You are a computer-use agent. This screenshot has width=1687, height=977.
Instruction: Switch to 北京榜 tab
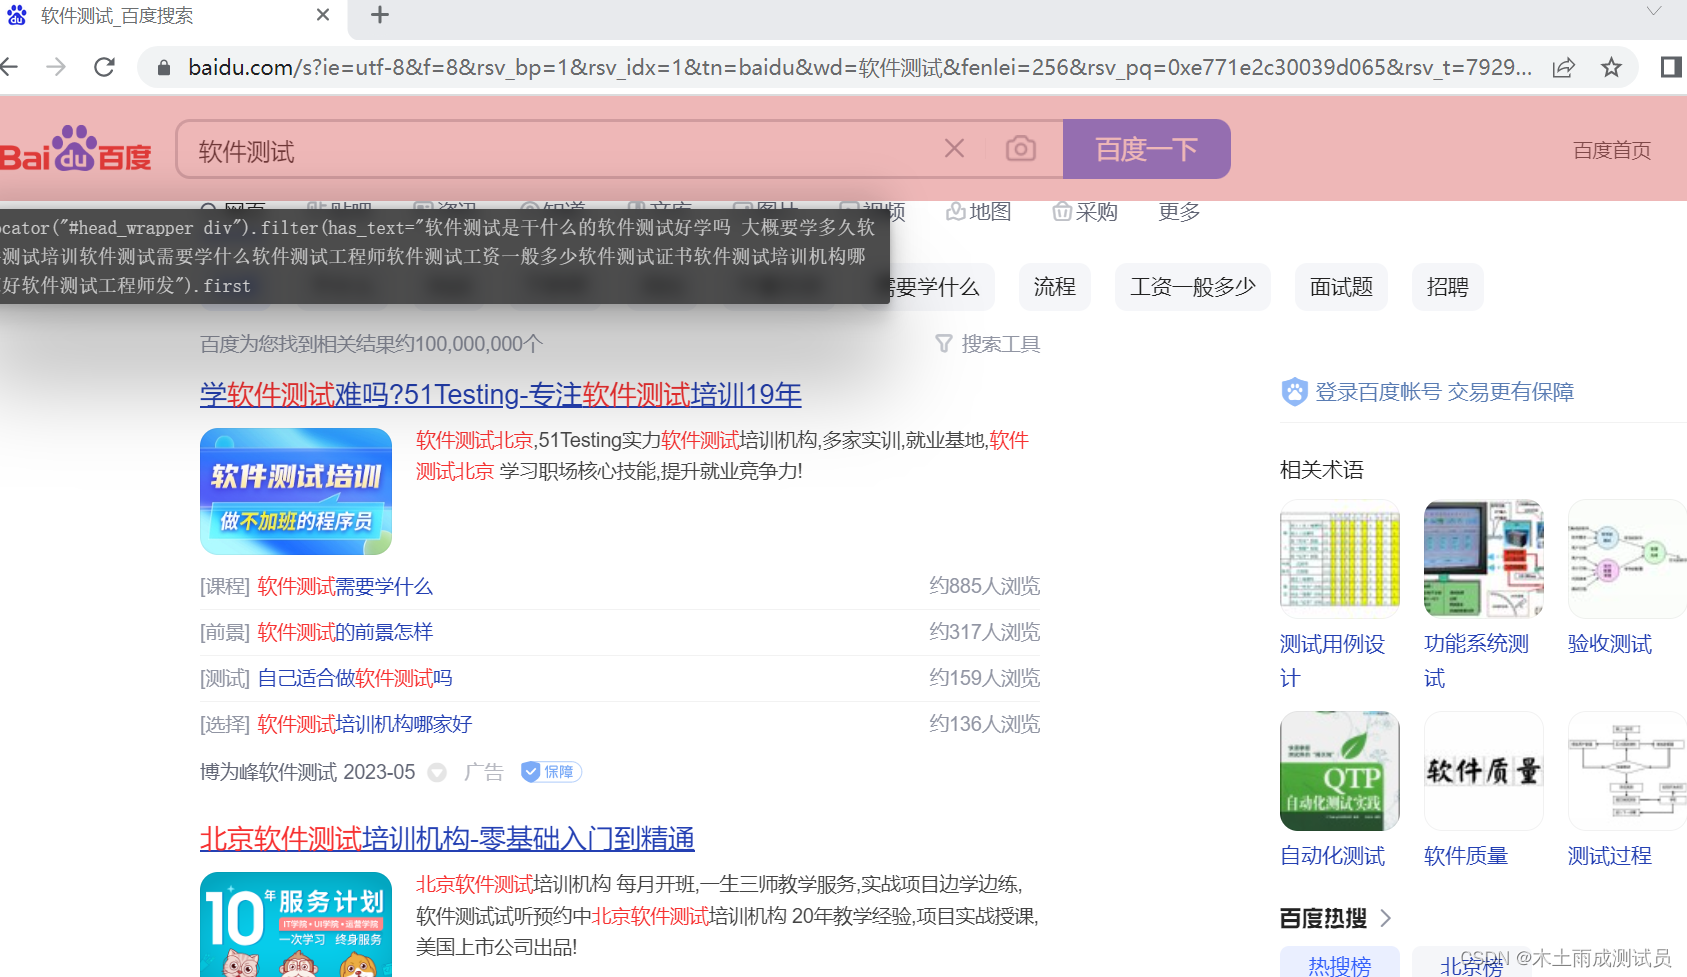(1471, 964)
